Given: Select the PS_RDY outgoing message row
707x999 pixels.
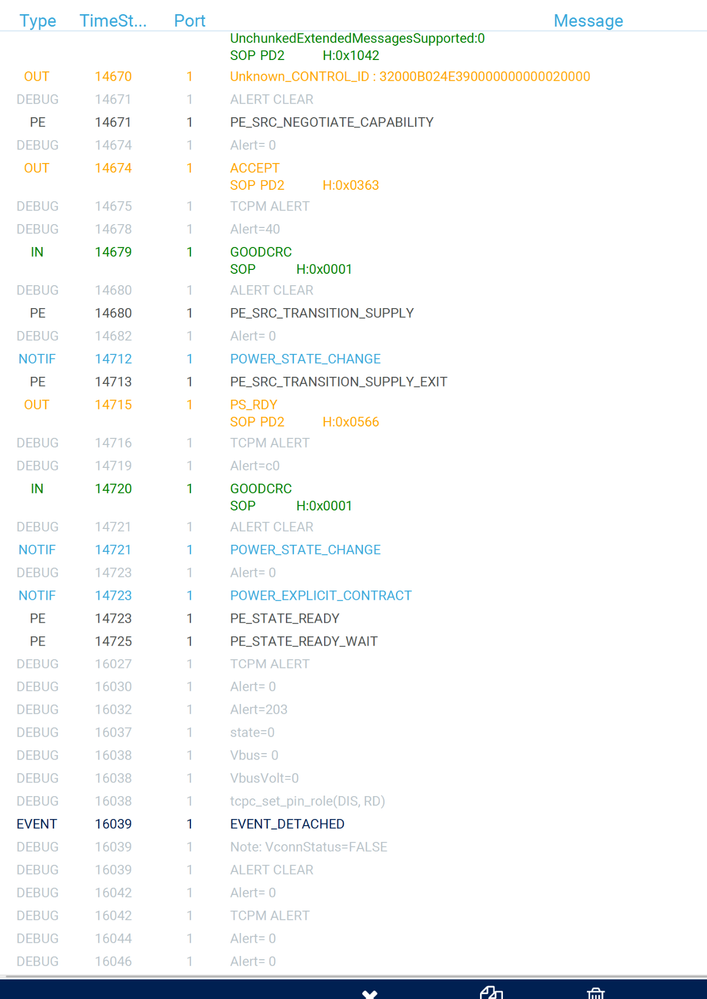Looking at the screenshot, I should 354,413.
